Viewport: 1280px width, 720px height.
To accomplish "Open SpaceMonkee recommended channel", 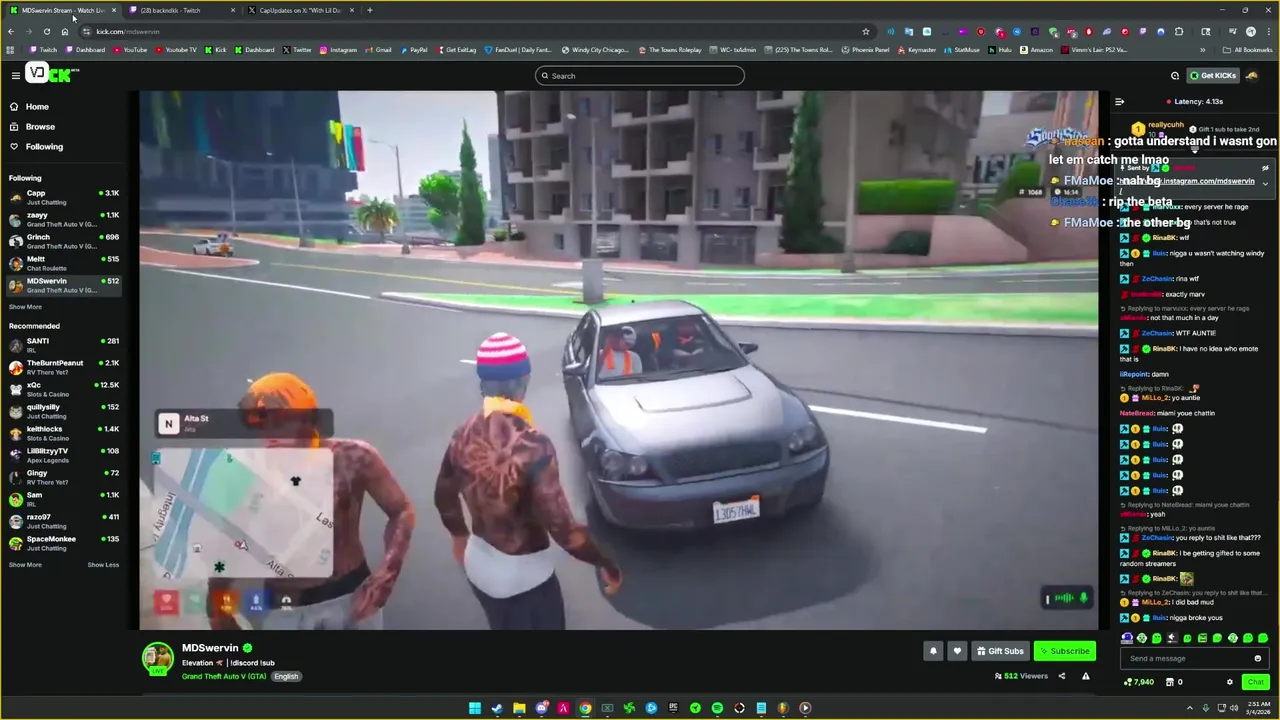I will pos(64,543).
